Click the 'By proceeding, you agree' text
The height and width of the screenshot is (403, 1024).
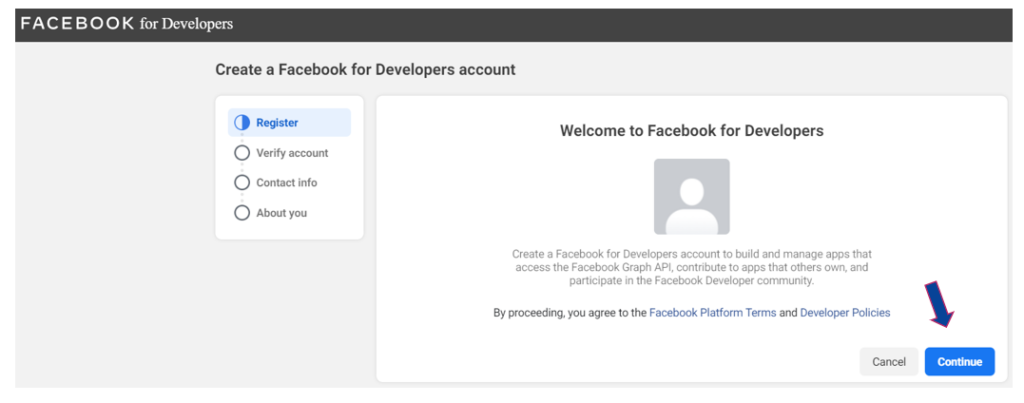tap(570, 313)
